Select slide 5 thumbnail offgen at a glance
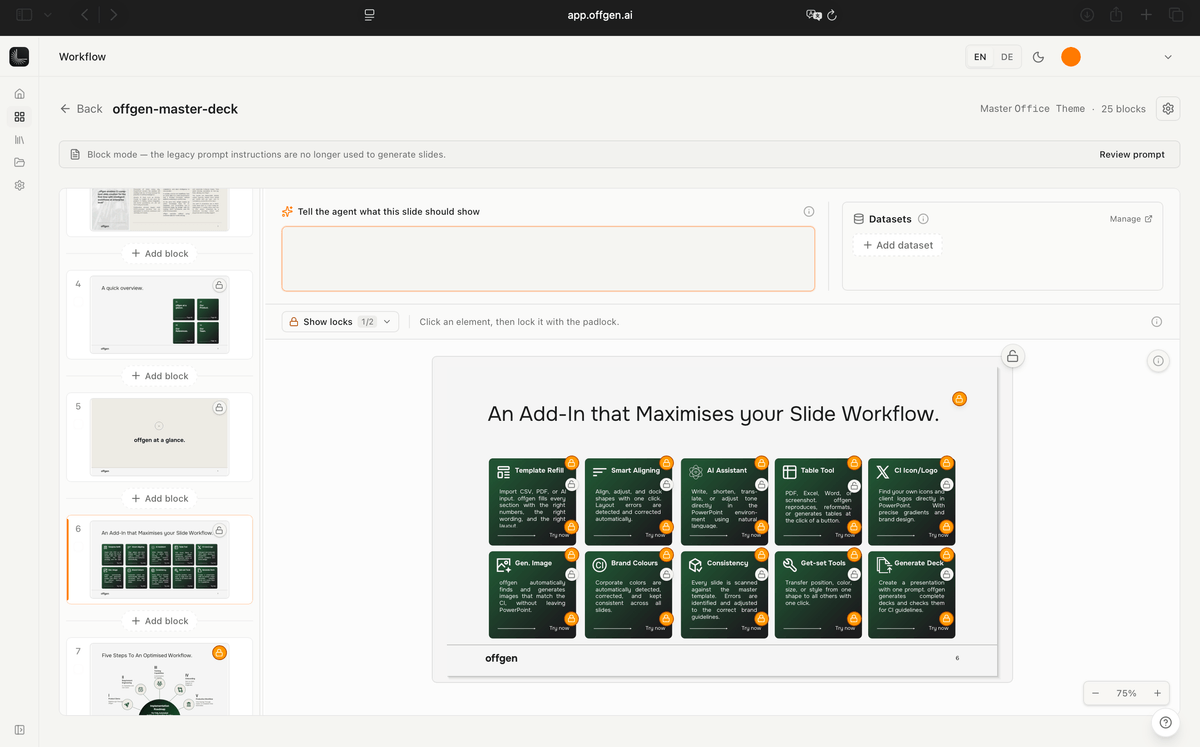1200x747 pixels. coord(159,436)
